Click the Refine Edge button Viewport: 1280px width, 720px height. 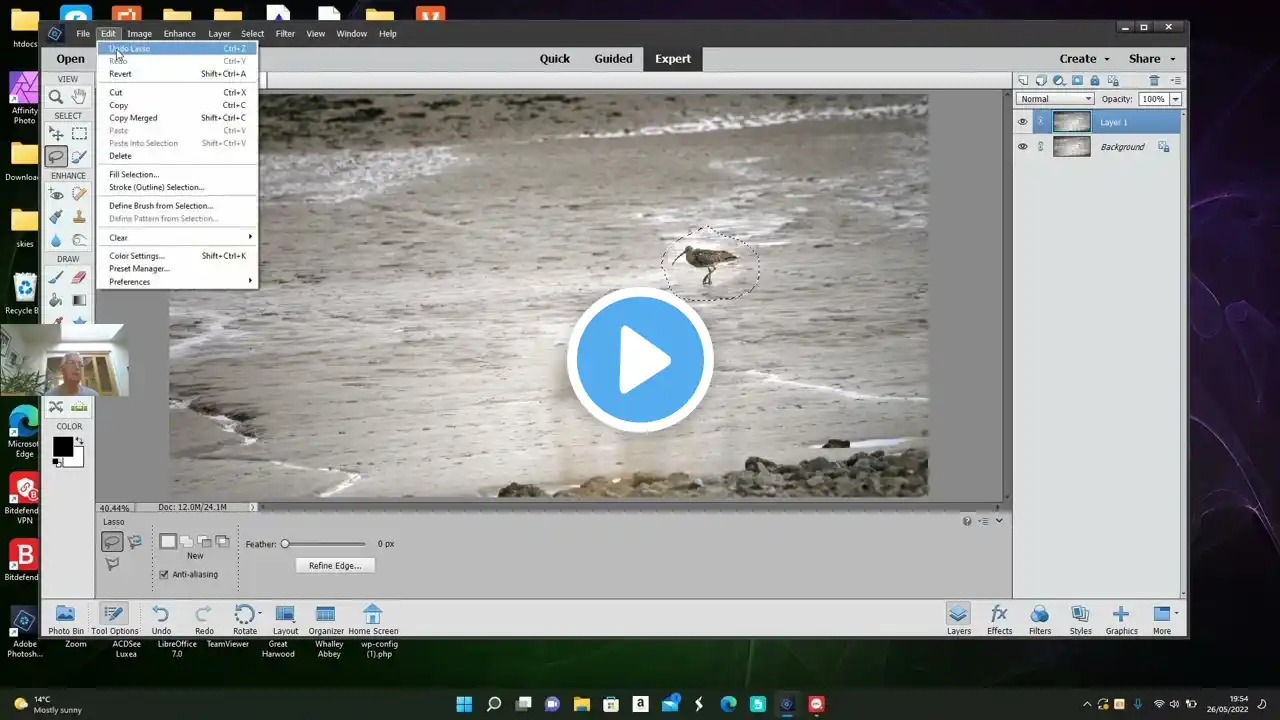point(335,566)
